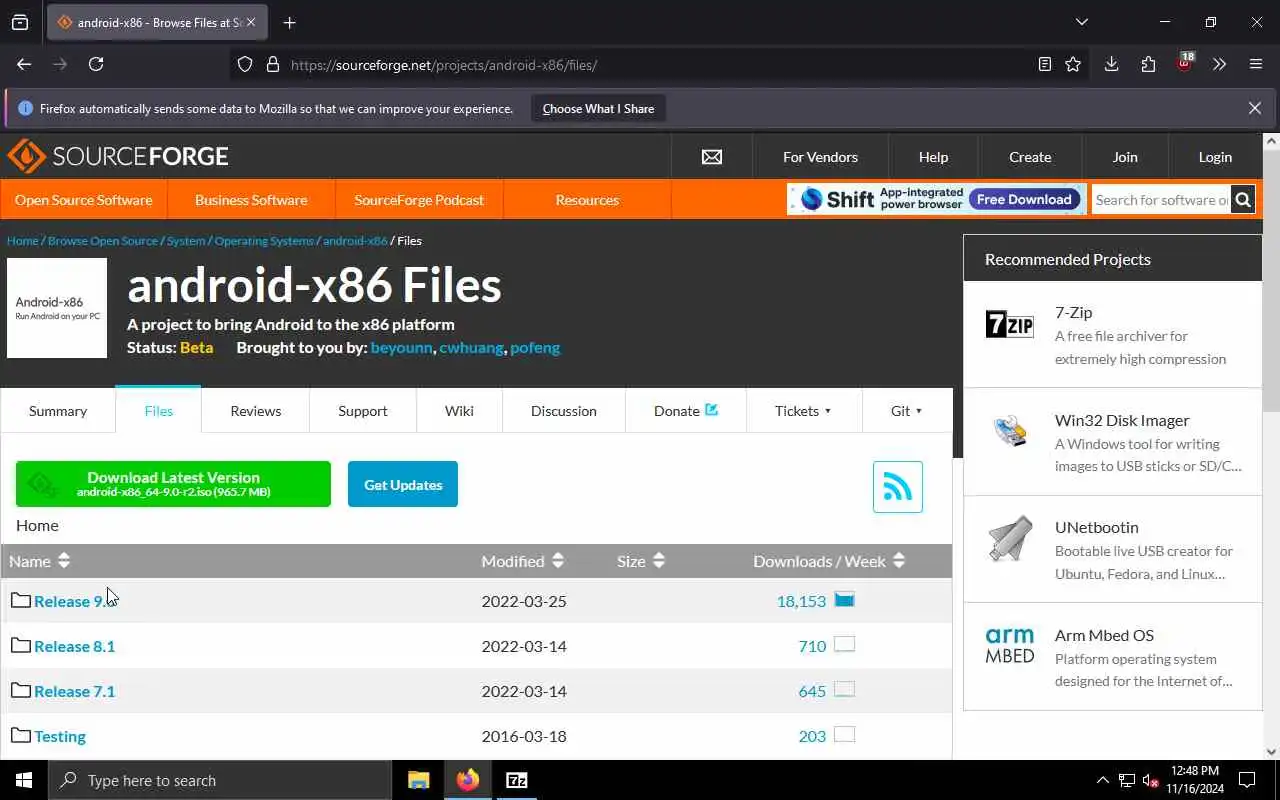The width and height of the screenshot is (1280, 800).
Task: Click the Login link
Action: [x=1215, y=157]
